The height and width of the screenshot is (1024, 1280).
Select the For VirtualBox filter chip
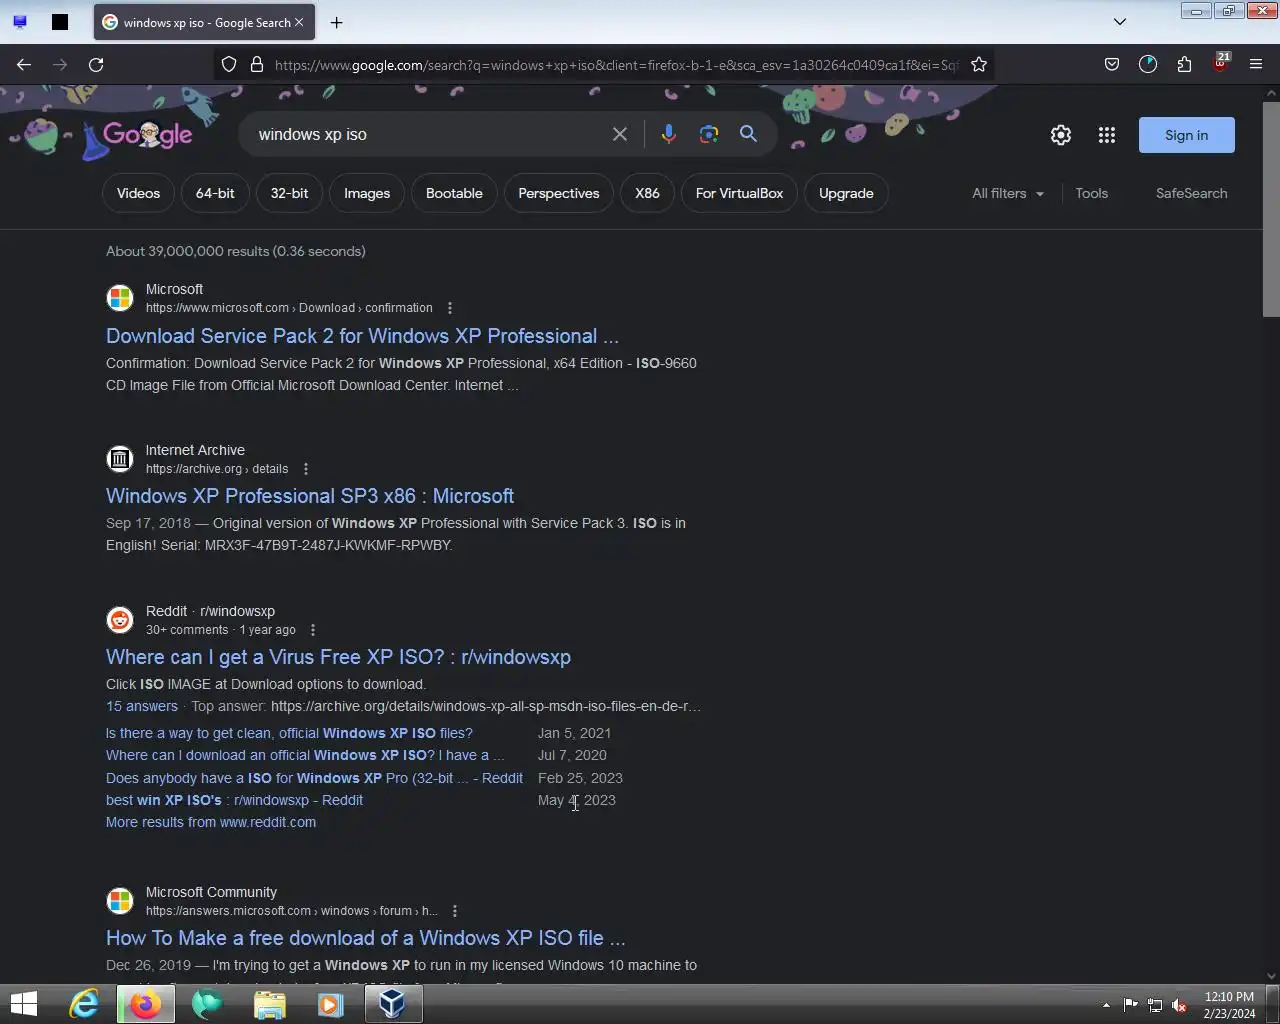pyautogui.click(x=739, y=193)
